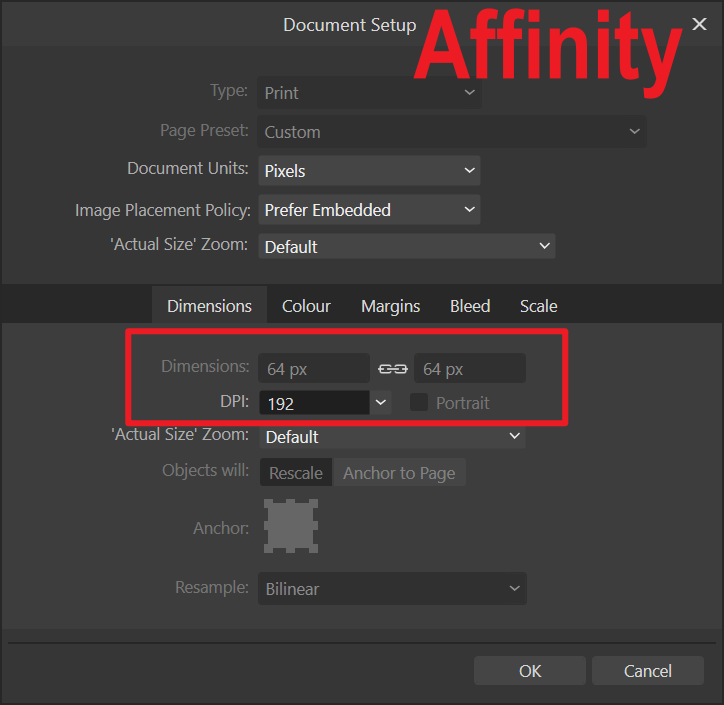
Task: Open the Type dropdown showing Print
Action: [369, 93]
